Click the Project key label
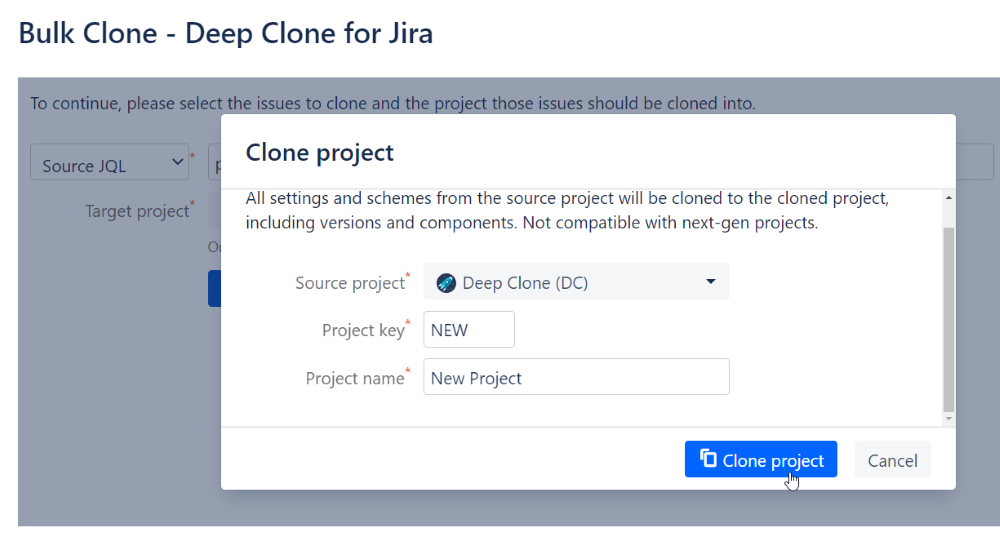The height and width of the screenshot is (551, 1000). click(362, 330)
